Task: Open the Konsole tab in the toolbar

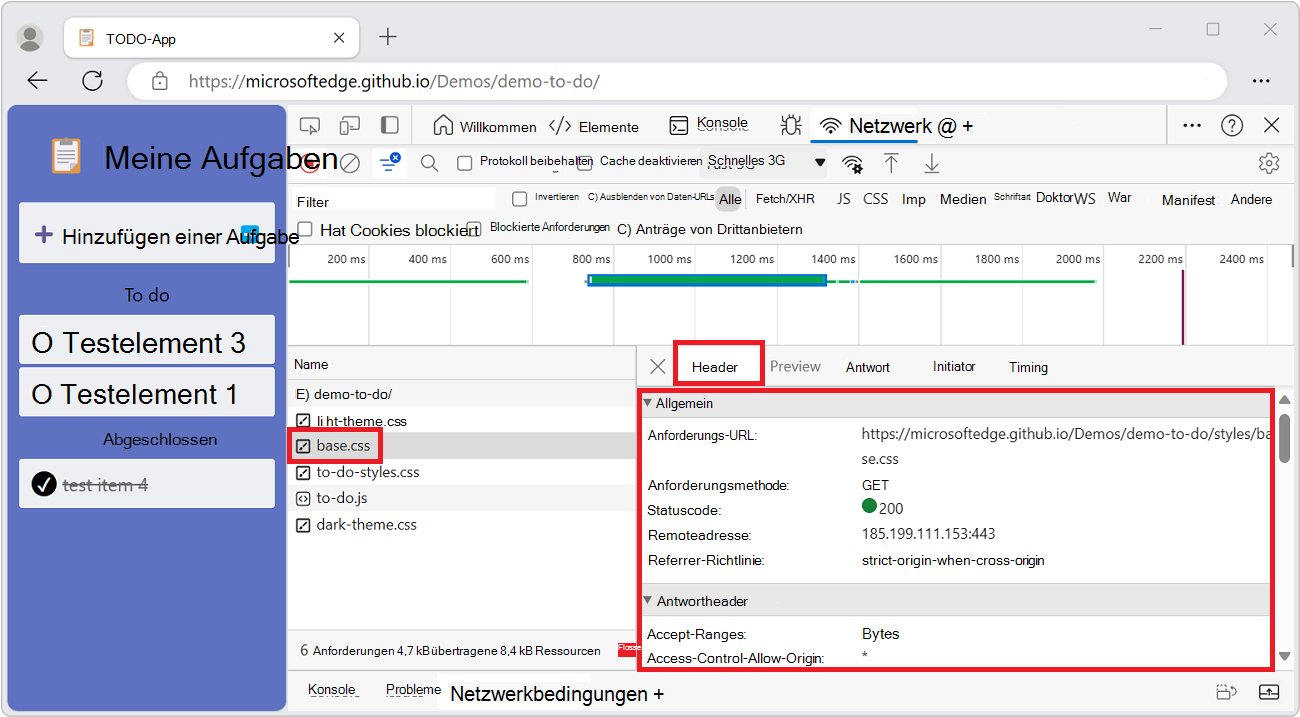Action: [709, 125]
